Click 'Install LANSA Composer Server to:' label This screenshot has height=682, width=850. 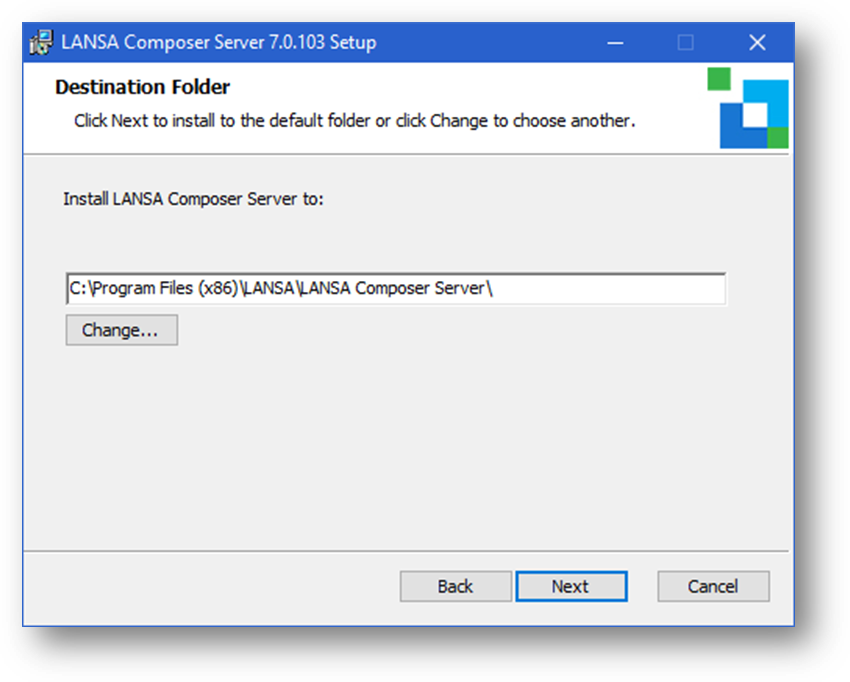[x=193, y=198]
